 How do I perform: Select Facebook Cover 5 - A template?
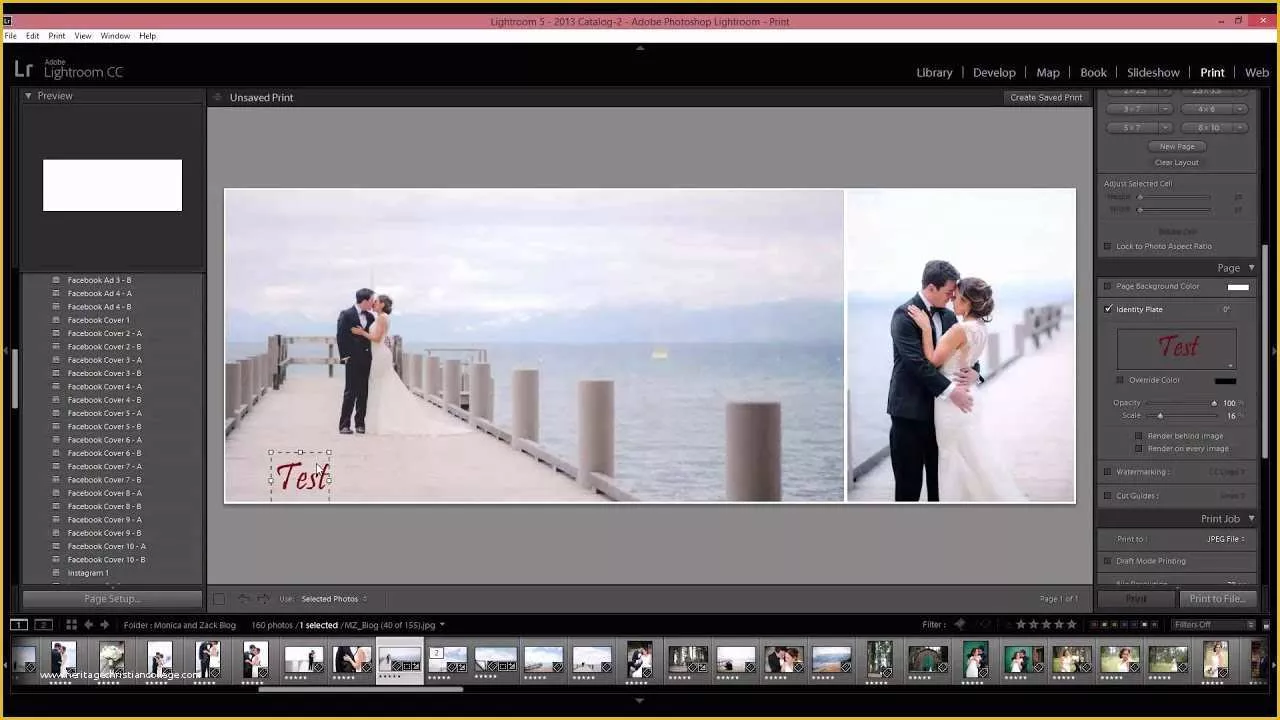point(105,413)
